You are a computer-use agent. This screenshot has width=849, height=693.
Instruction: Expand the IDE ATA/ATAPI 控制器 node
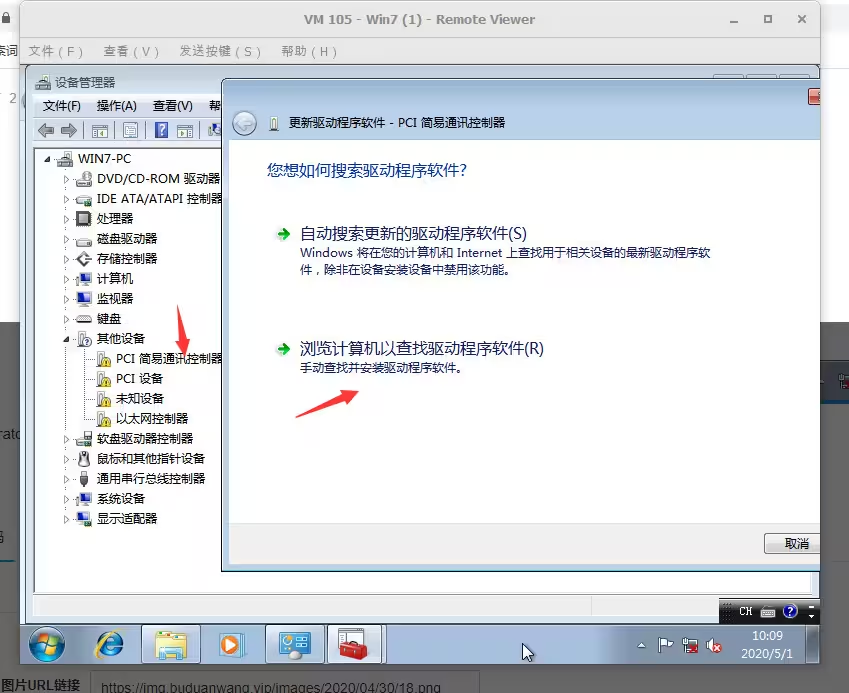66,199
